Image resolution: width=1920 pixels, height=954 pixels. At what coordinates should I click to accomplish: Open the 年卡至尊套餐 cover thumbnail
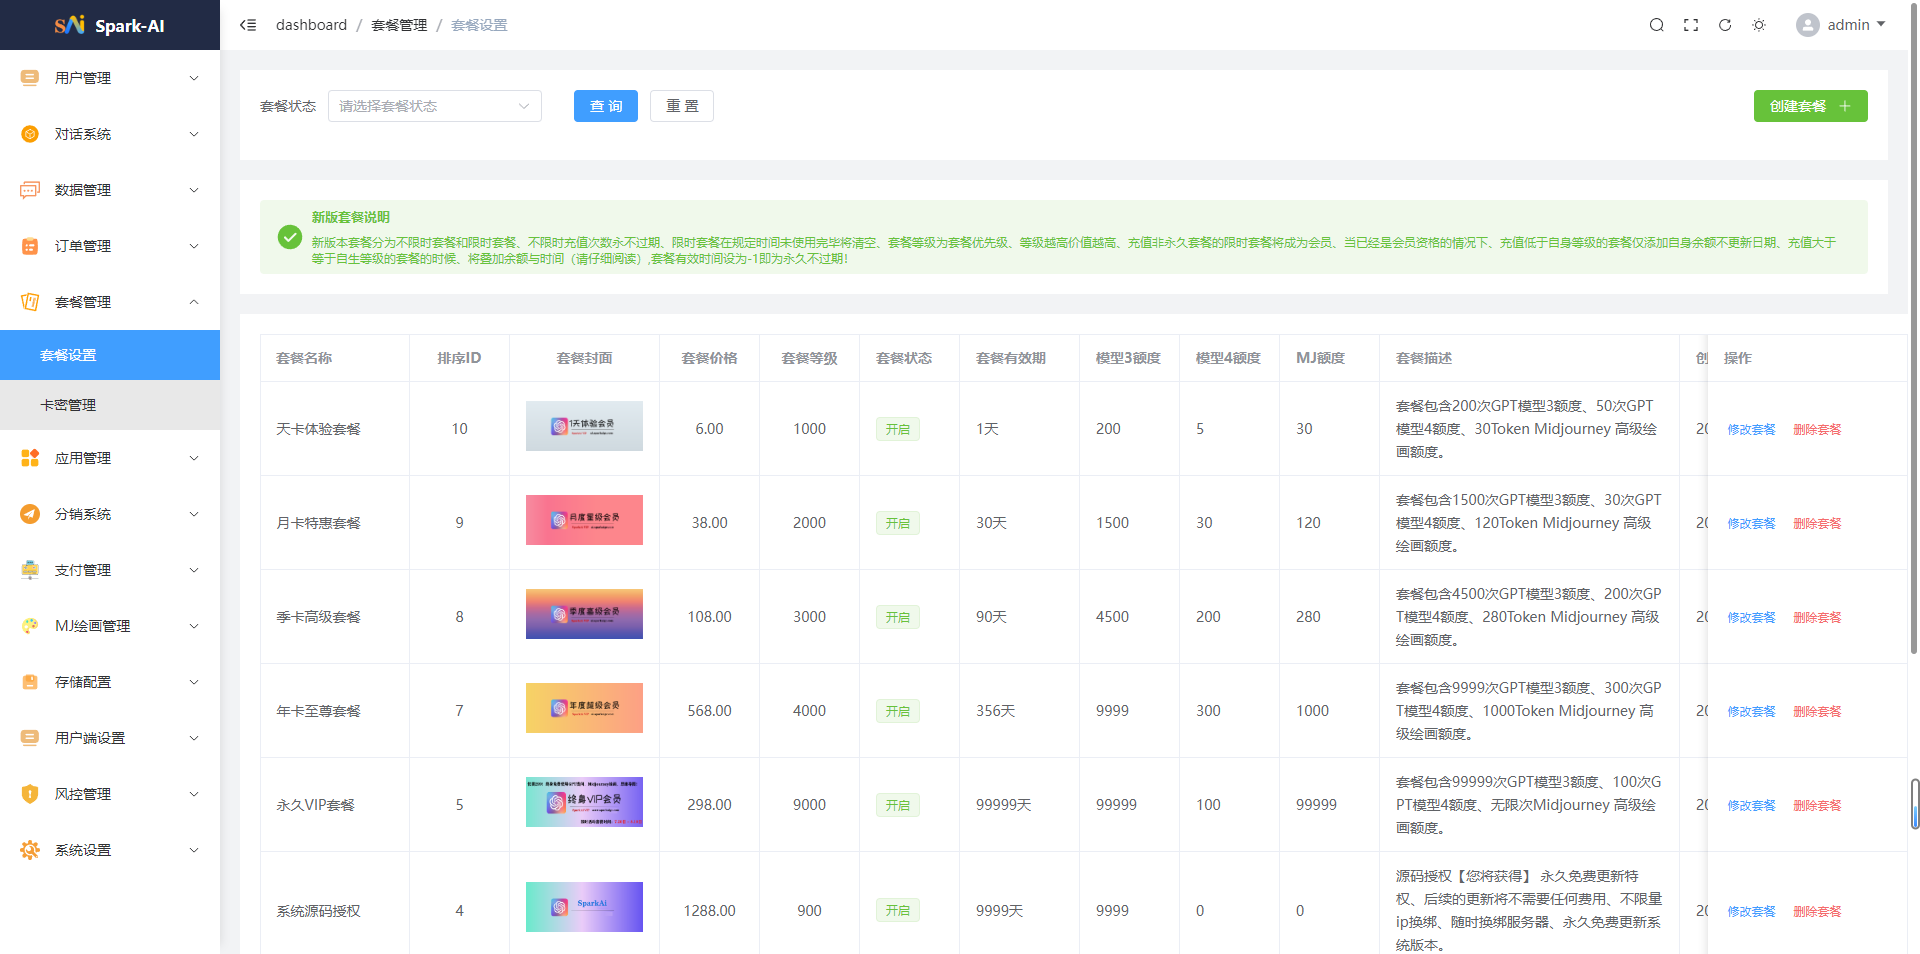[584, 708]
